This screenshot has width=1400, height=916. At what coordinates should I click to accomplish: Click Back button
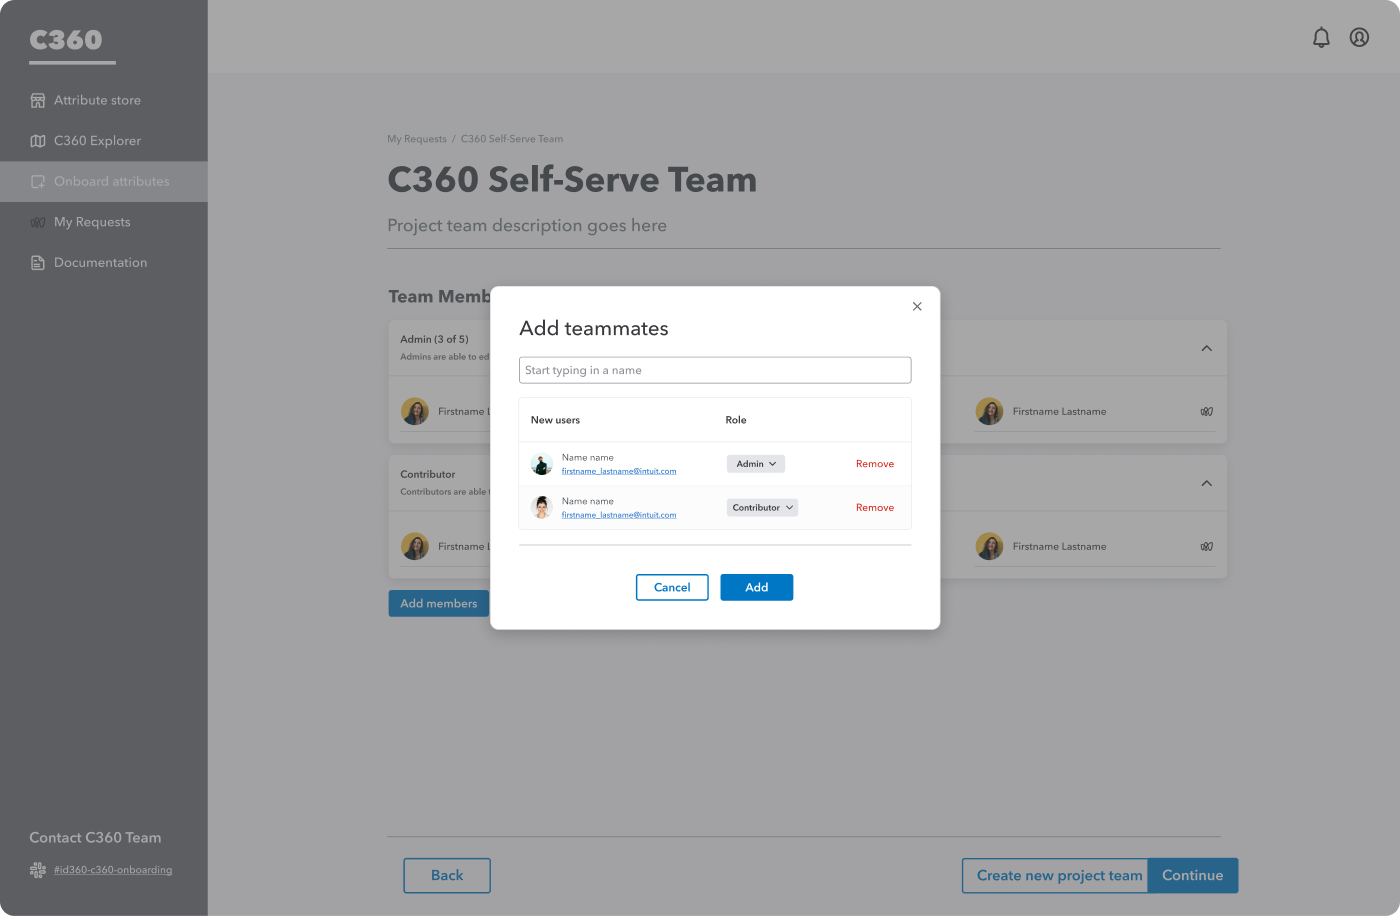pos(447,876)
